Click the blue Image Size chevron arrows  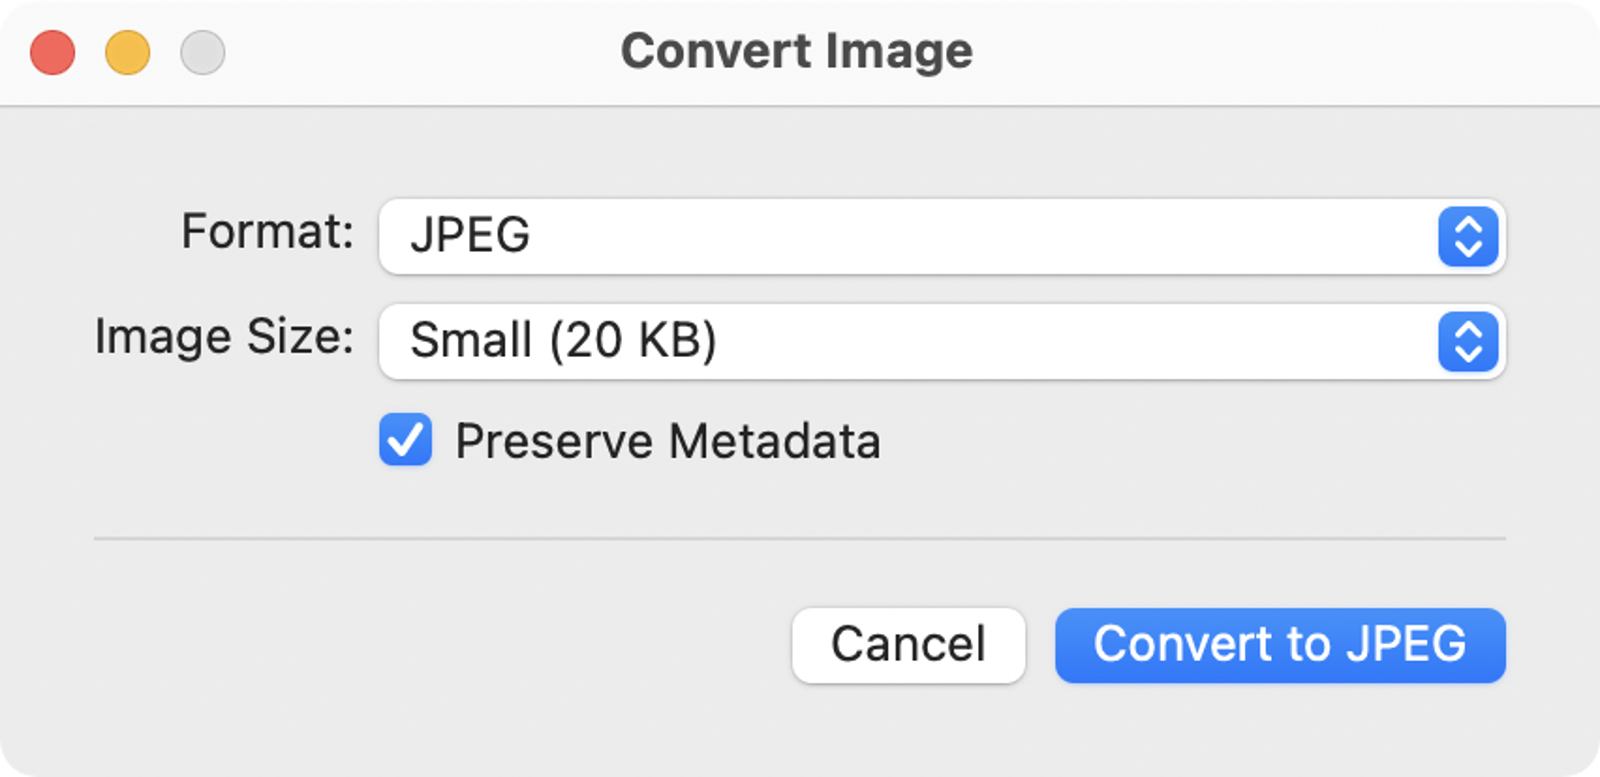coord(1467,342)
